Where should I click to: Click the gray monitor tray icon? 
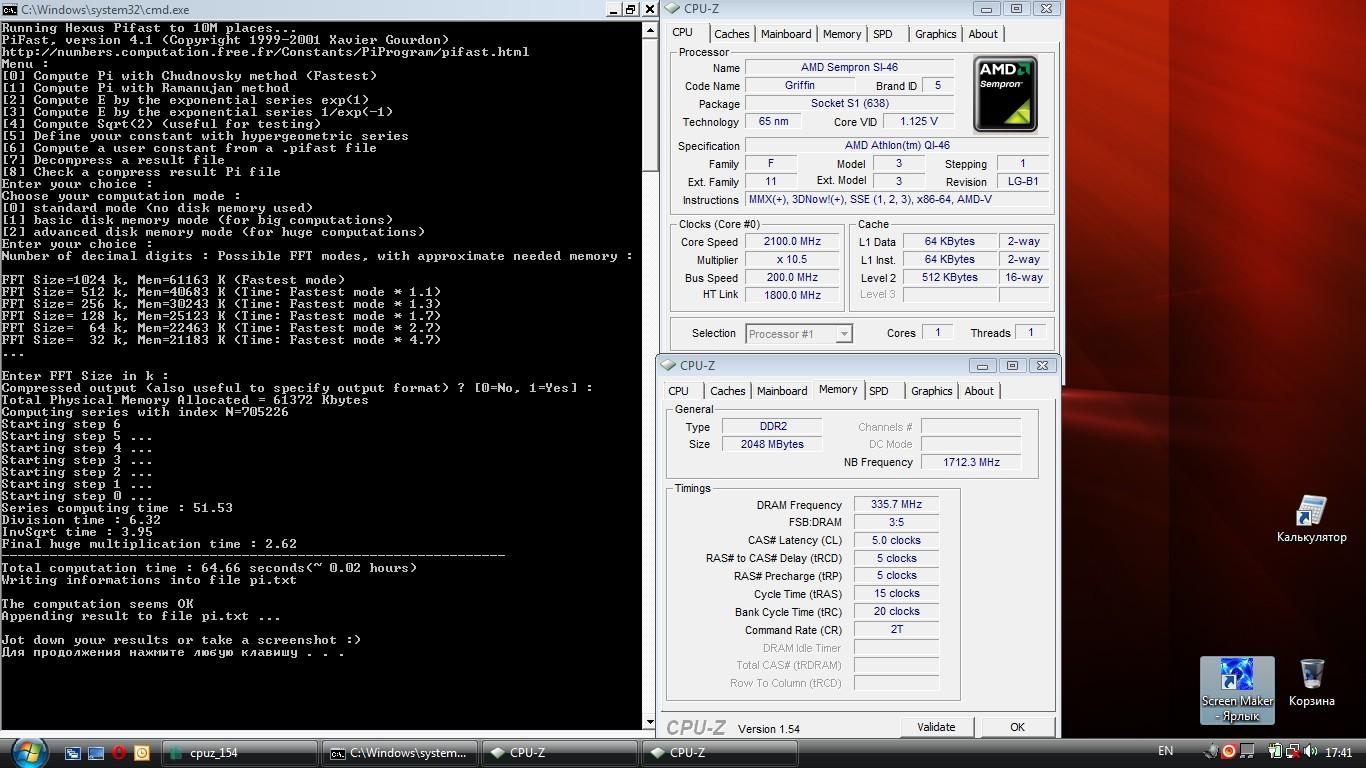coord(1247,751)
